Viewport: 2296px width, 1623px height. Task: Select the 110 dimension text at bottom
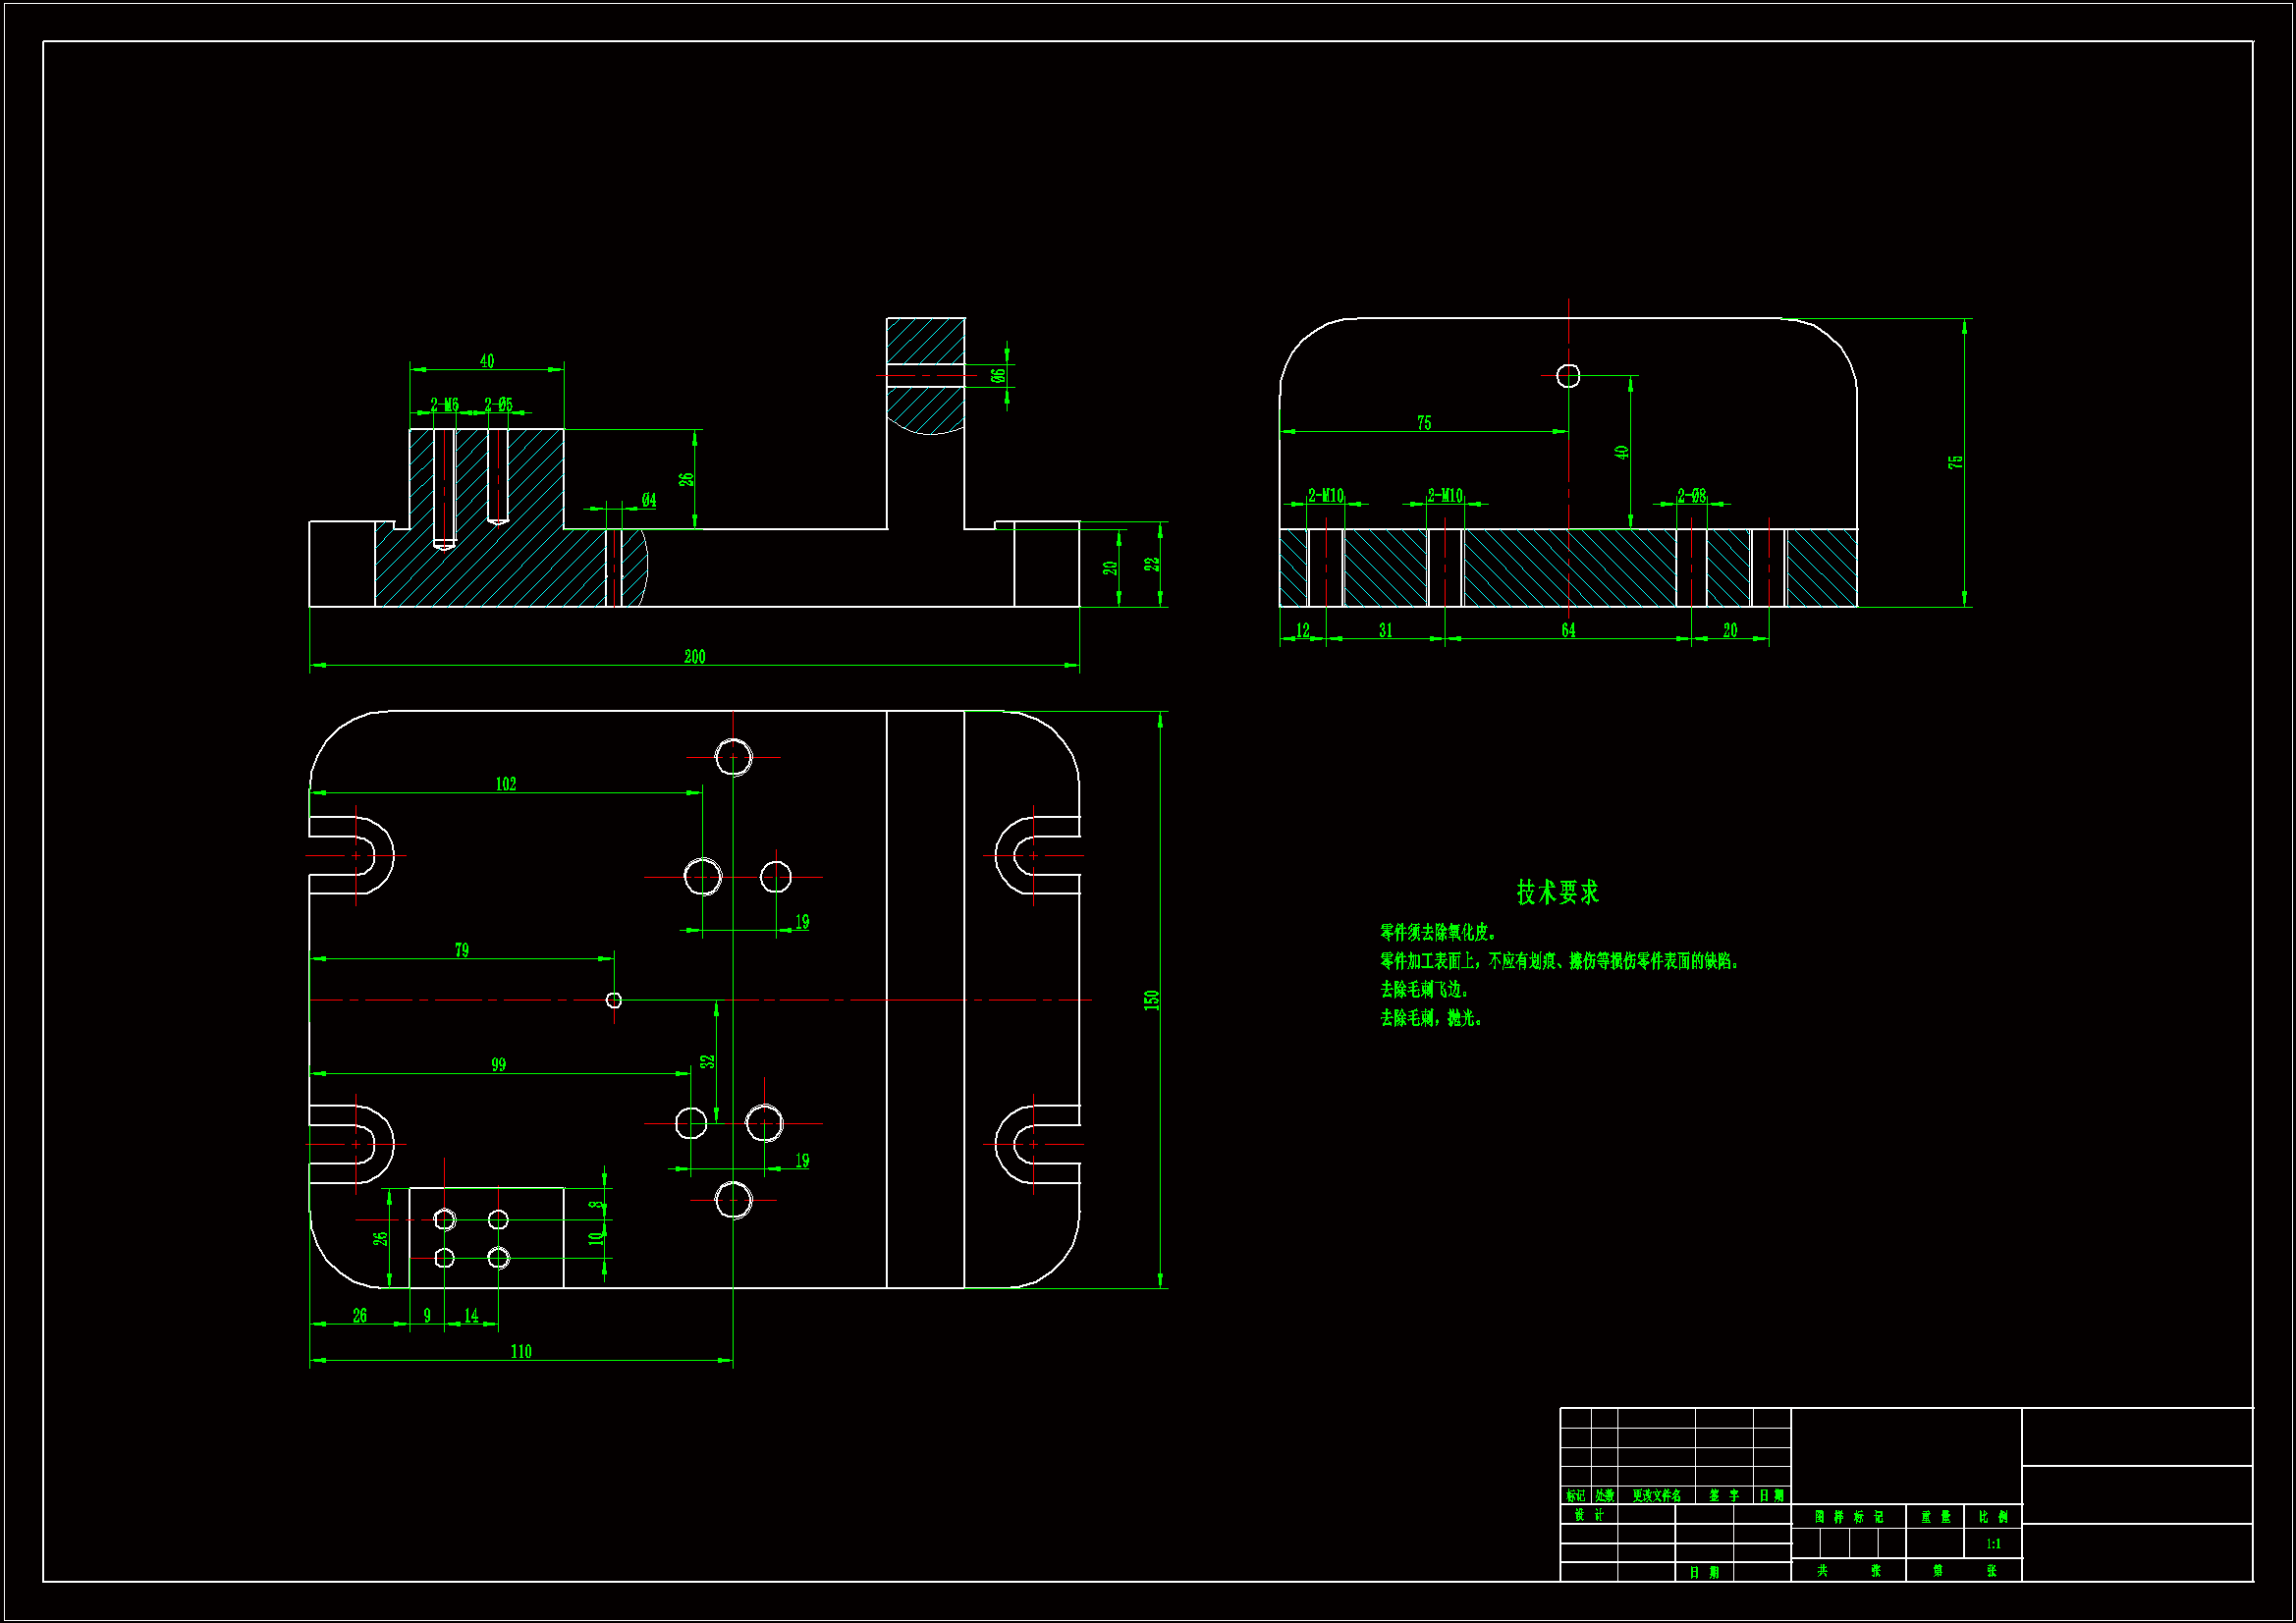[x=521, y=1352]
